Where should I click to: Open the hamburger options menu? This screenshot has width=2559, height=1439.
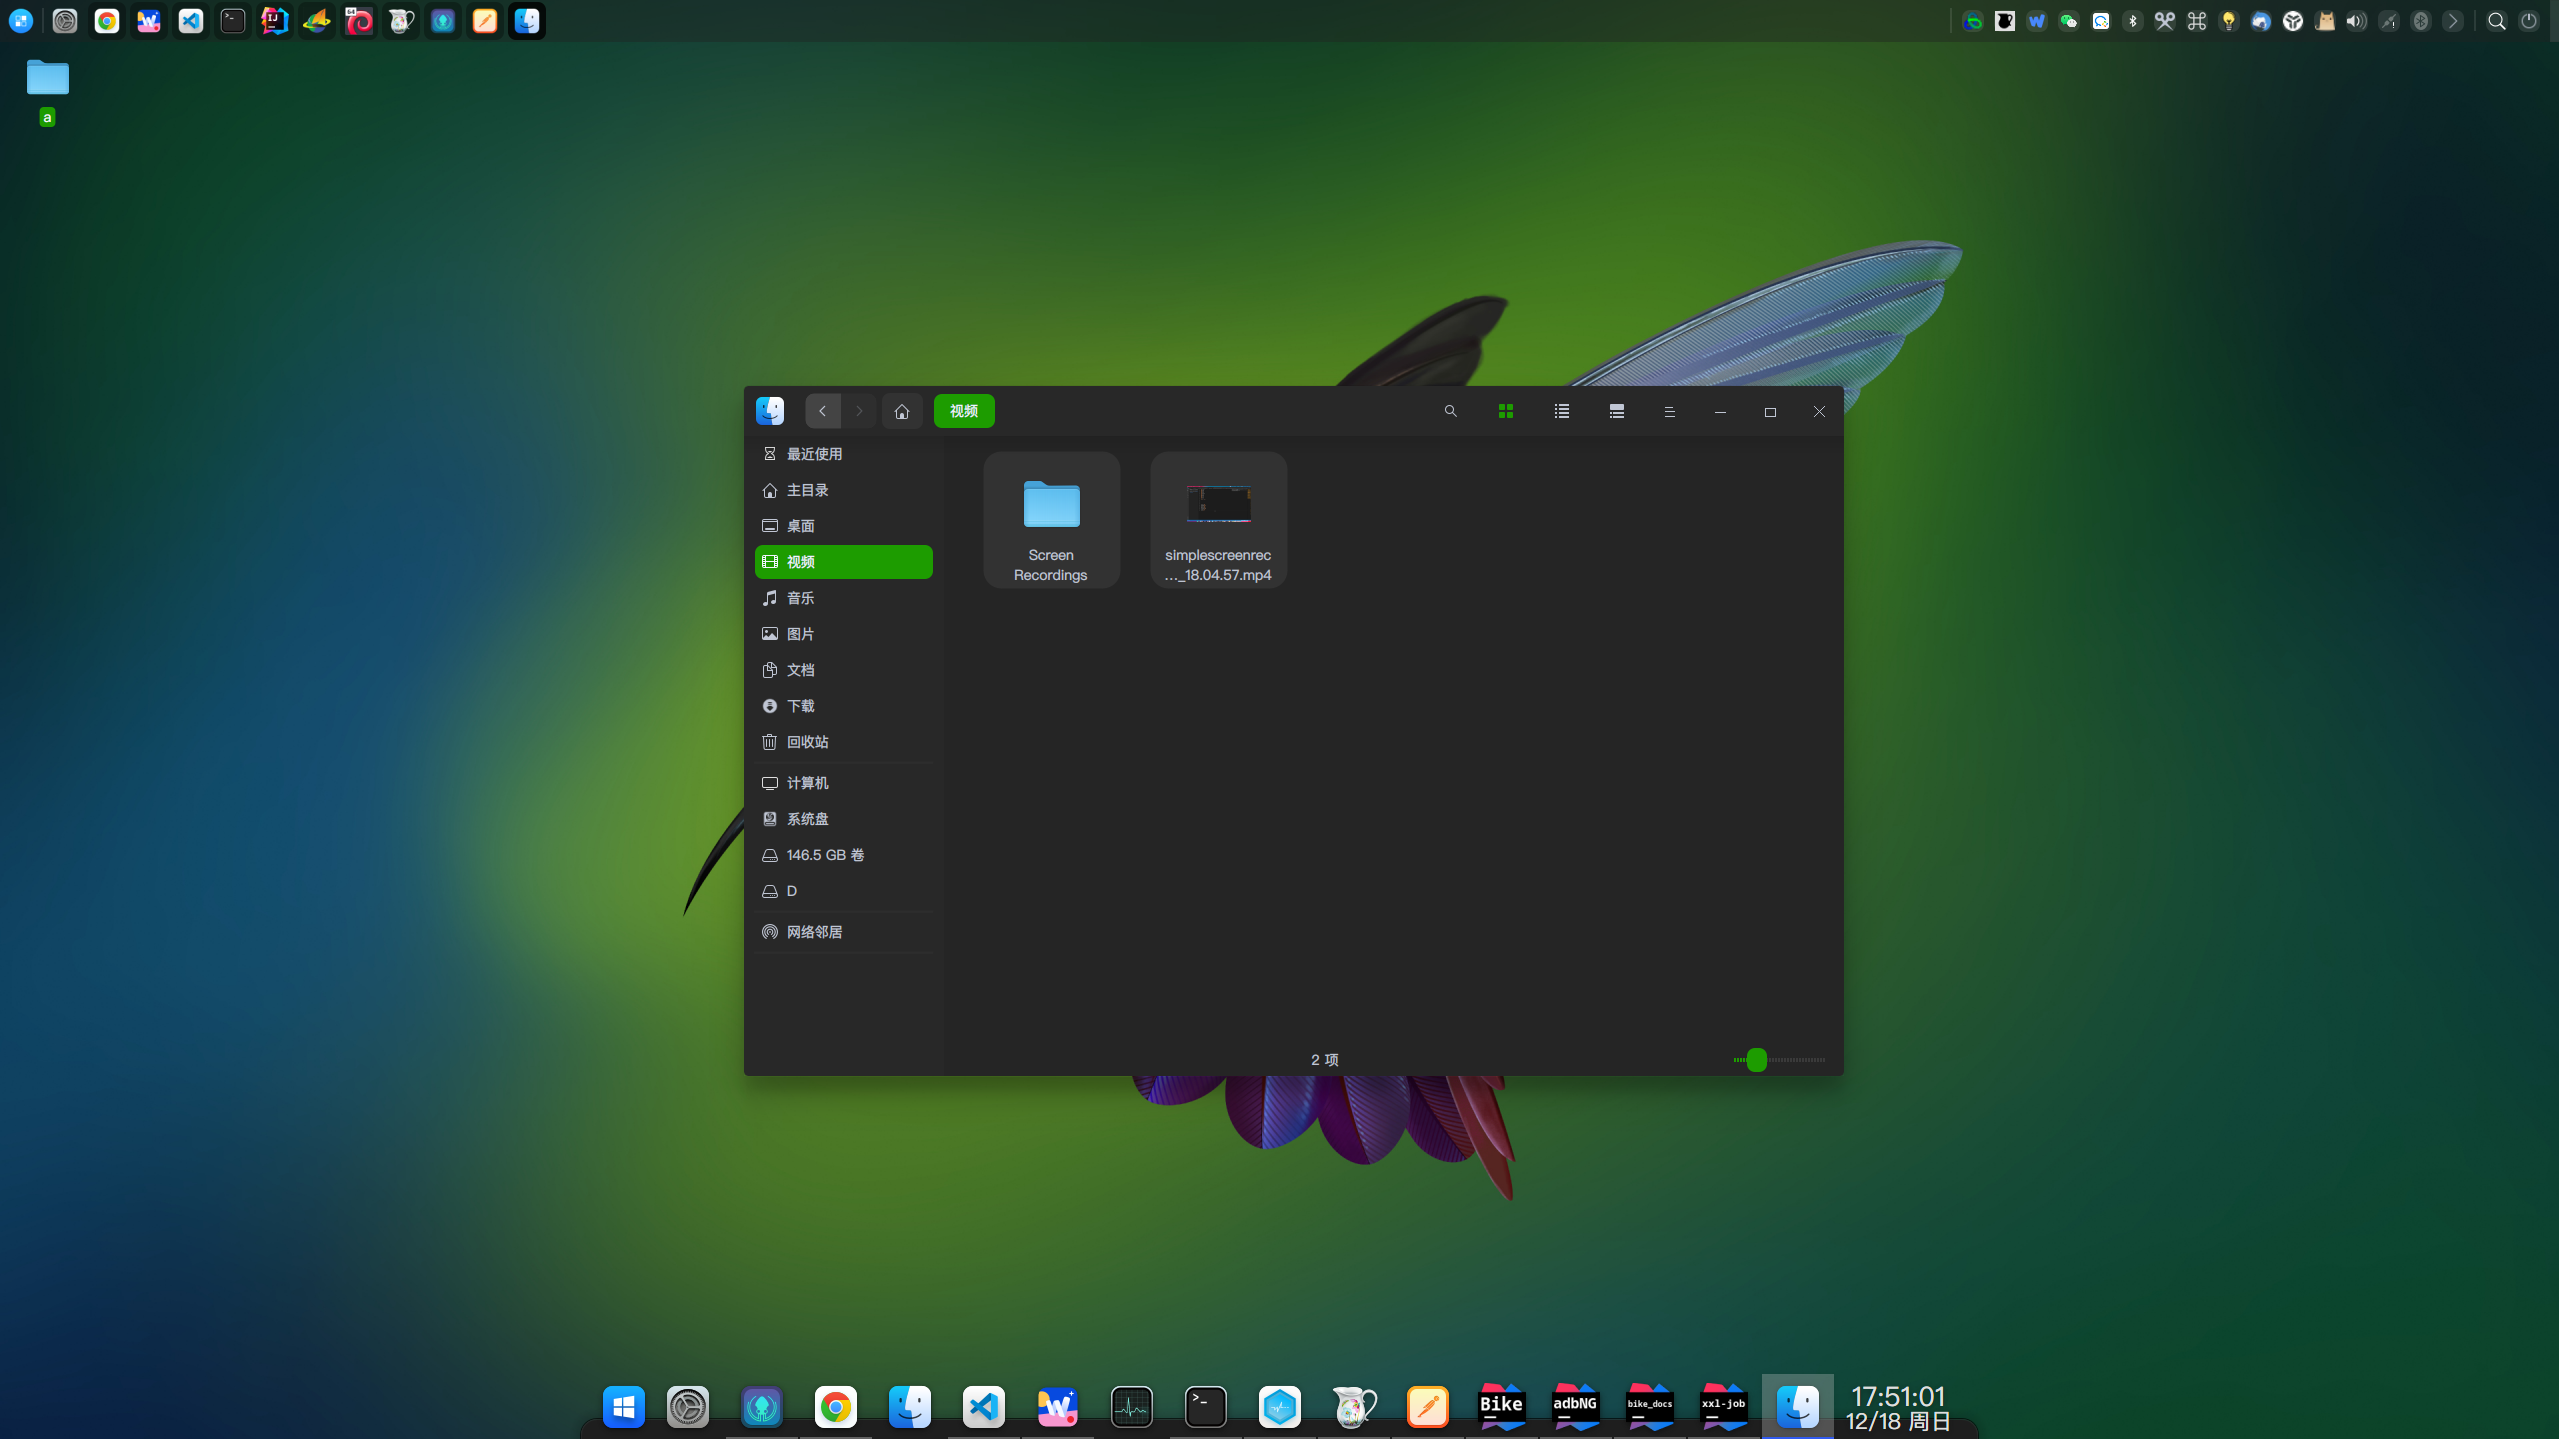pos(1669,411)
